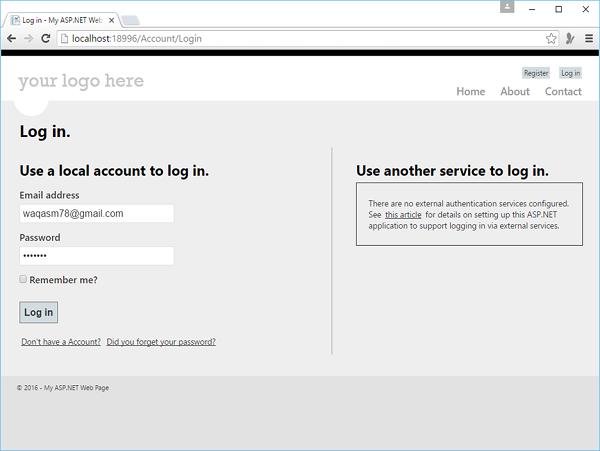Reload the page with refresh icon
The image size is (600, 451).
(48, 38)
